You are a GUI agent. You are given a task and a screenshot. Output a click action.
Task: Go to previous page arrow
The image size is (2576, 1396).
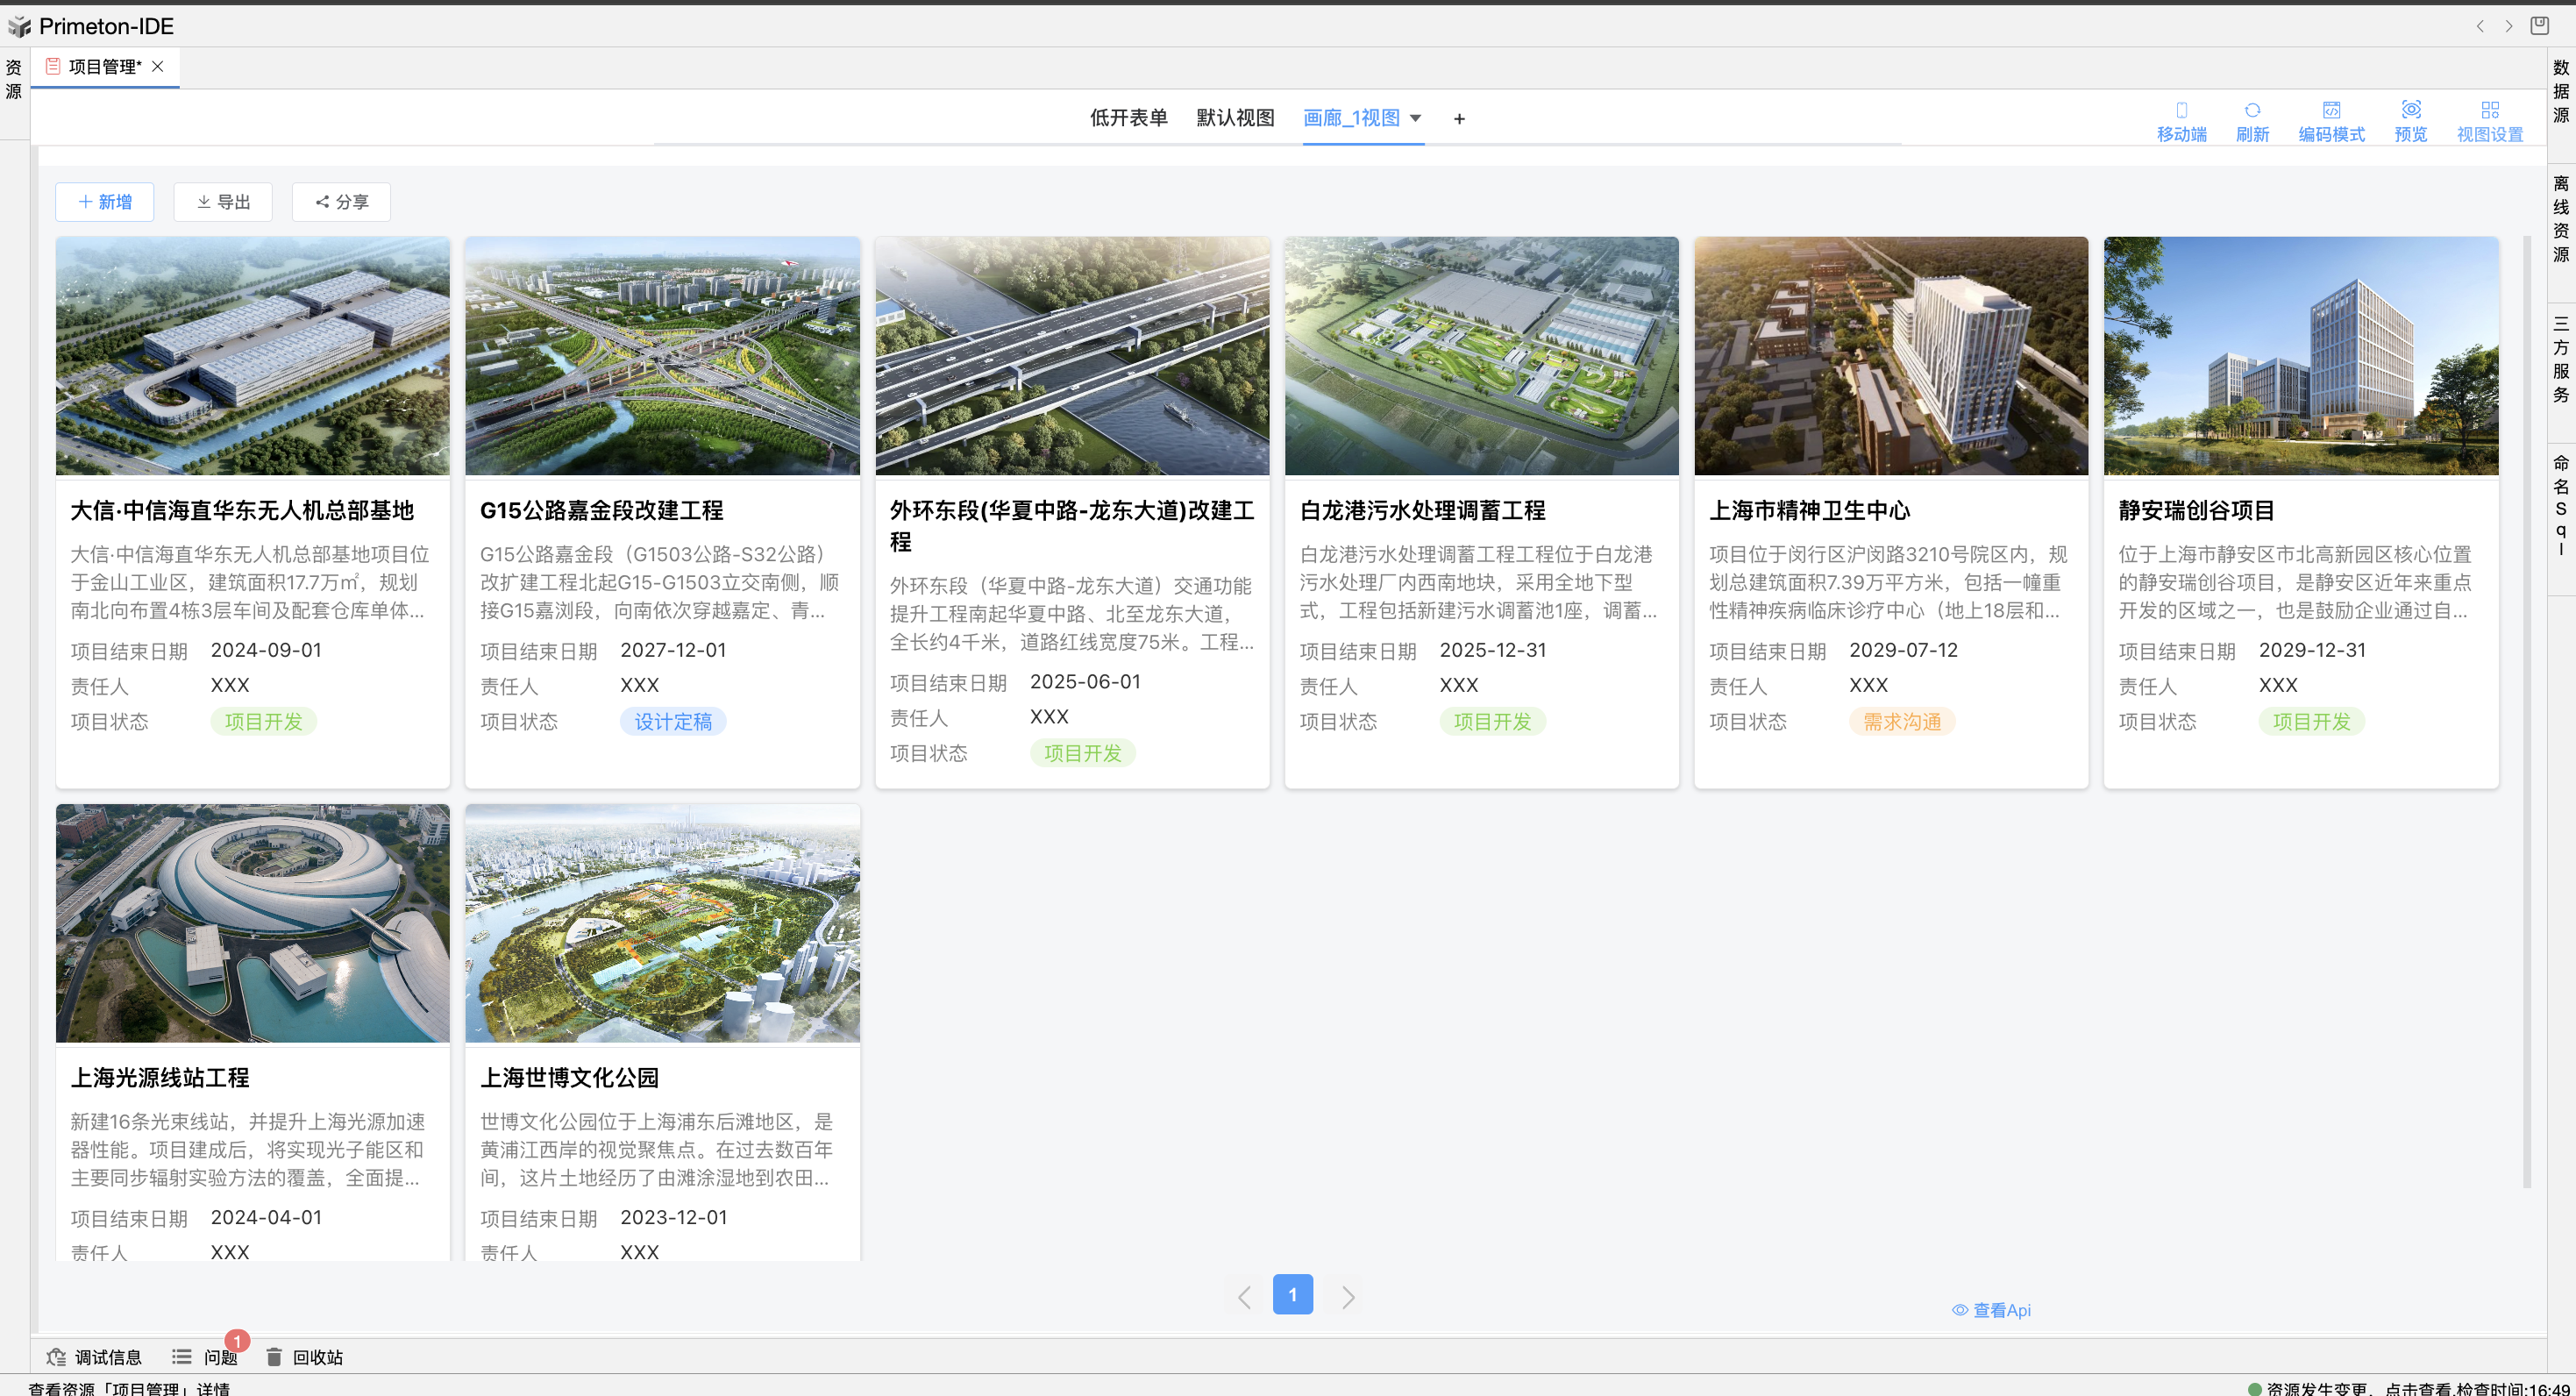[x=1244, y=1297]
